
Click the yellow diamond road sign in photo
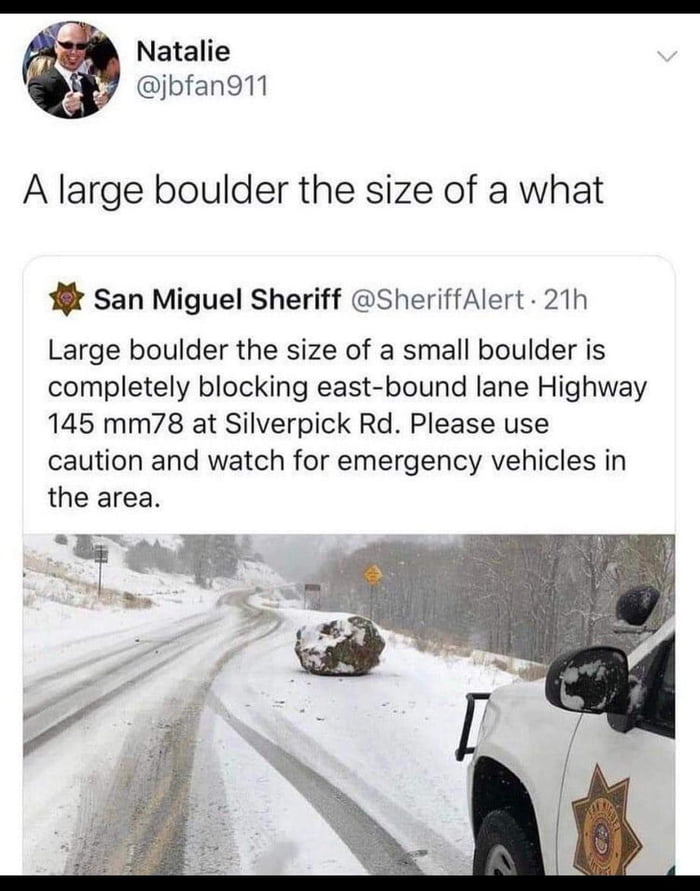pos(373,575)
